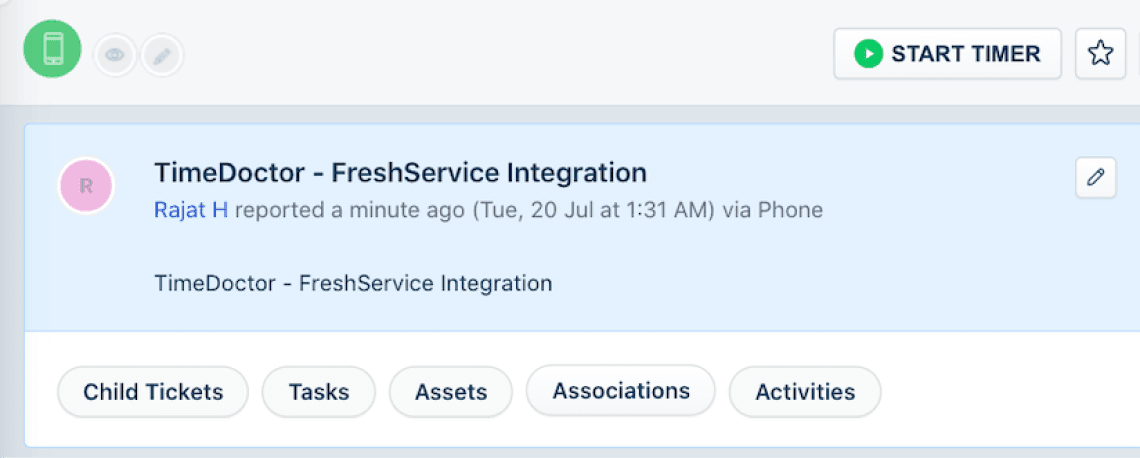1140x458 pixels.
Task: Click the green phone source icon
Action: pos(53,49)
